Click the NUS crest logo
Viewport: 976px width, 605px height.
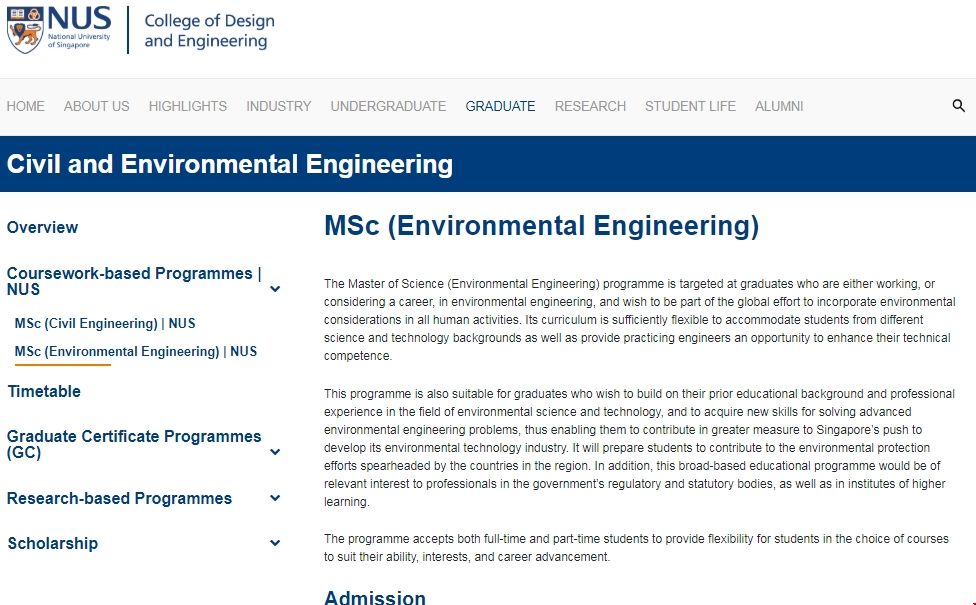click(x=25, y=27)
